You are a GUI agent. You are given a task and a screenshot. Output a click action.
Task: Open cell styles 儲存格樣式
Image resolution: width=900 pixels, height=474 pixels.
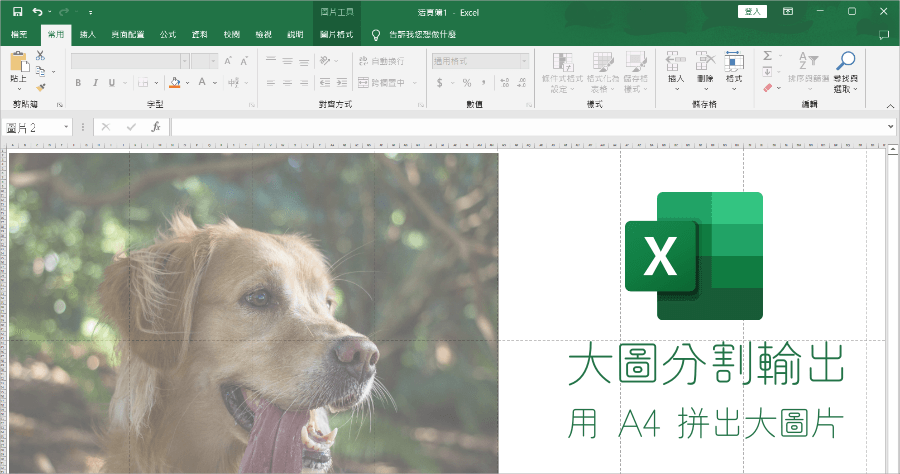coord(635,72)
